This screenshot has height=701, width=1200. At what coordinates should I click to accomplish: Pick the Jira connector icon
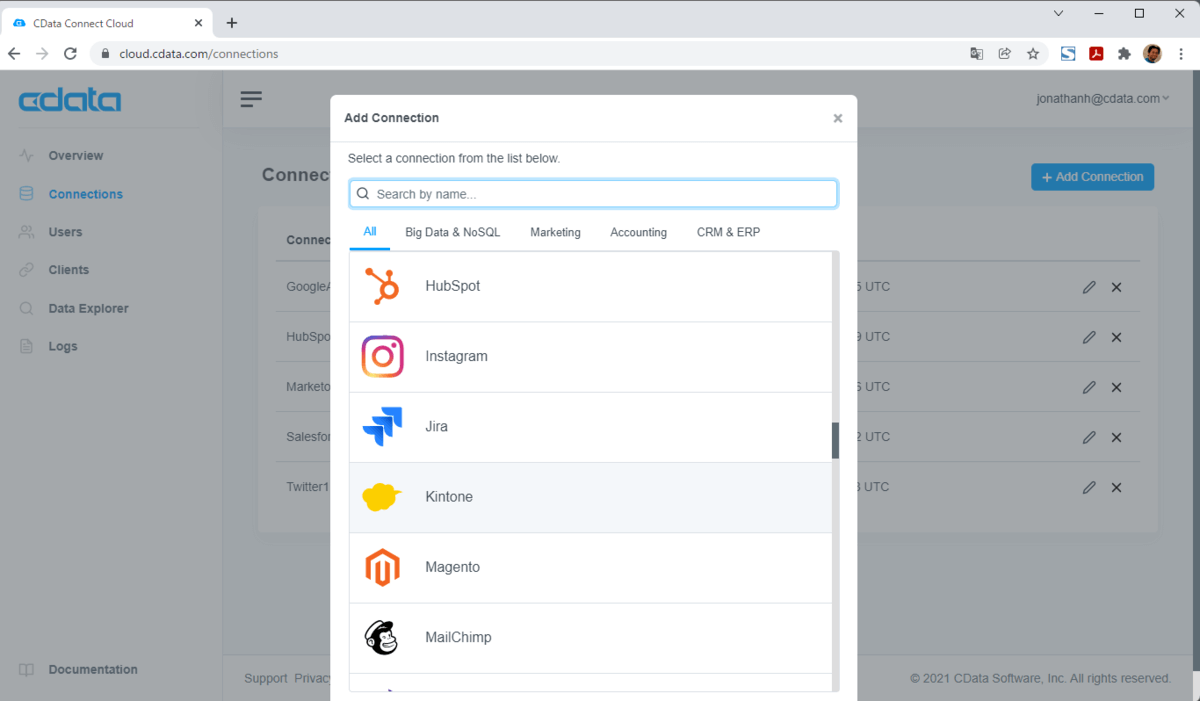tap(382, 426)
